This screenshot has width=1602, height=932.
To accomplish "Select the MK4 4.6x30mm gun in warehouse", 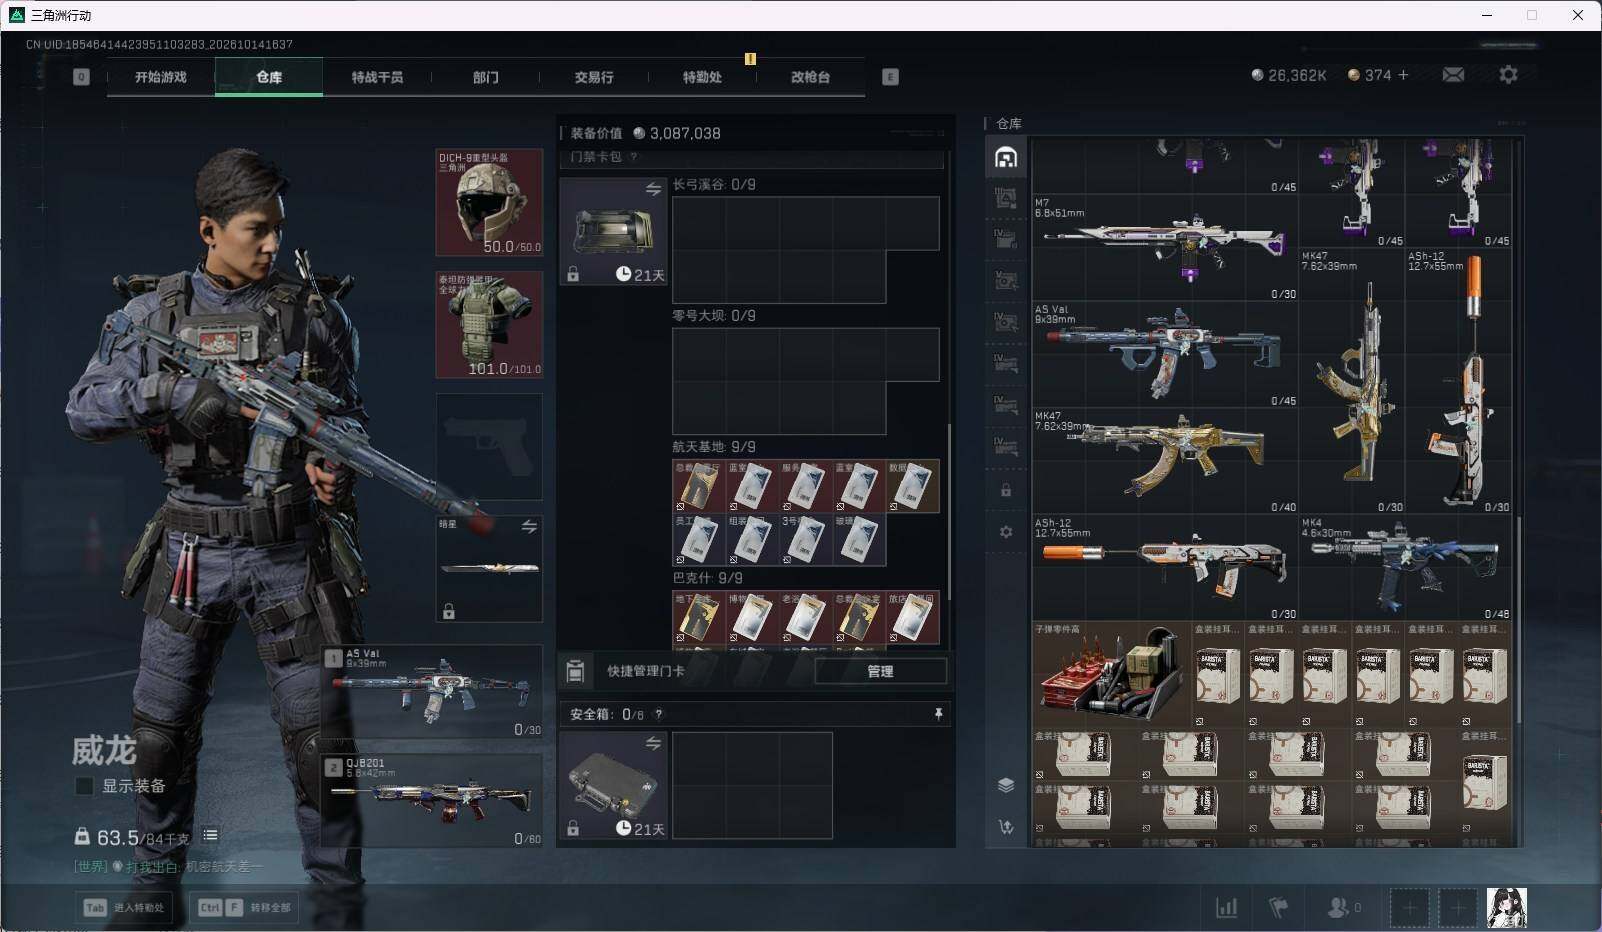I will tap(1405, 568).
